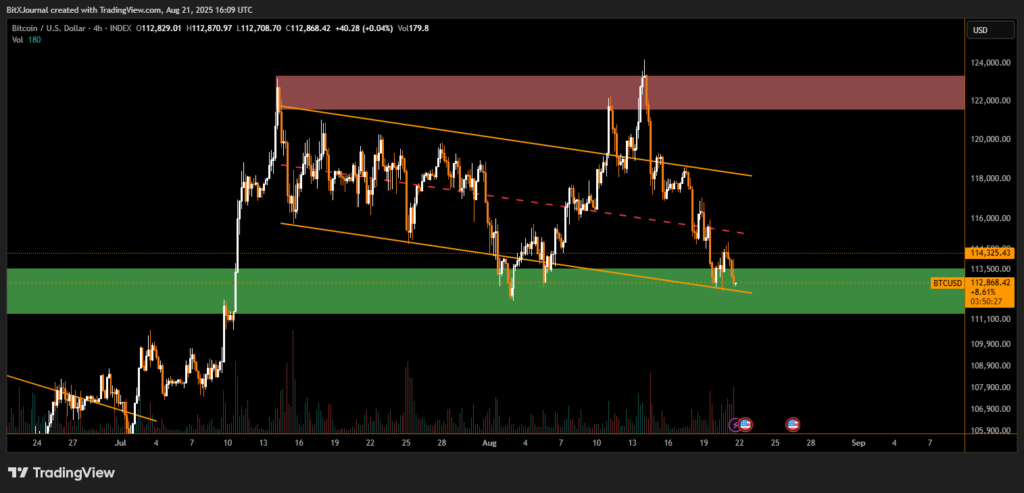
Task: Click the US flag event icon near 26
Action: click(793, 424)
